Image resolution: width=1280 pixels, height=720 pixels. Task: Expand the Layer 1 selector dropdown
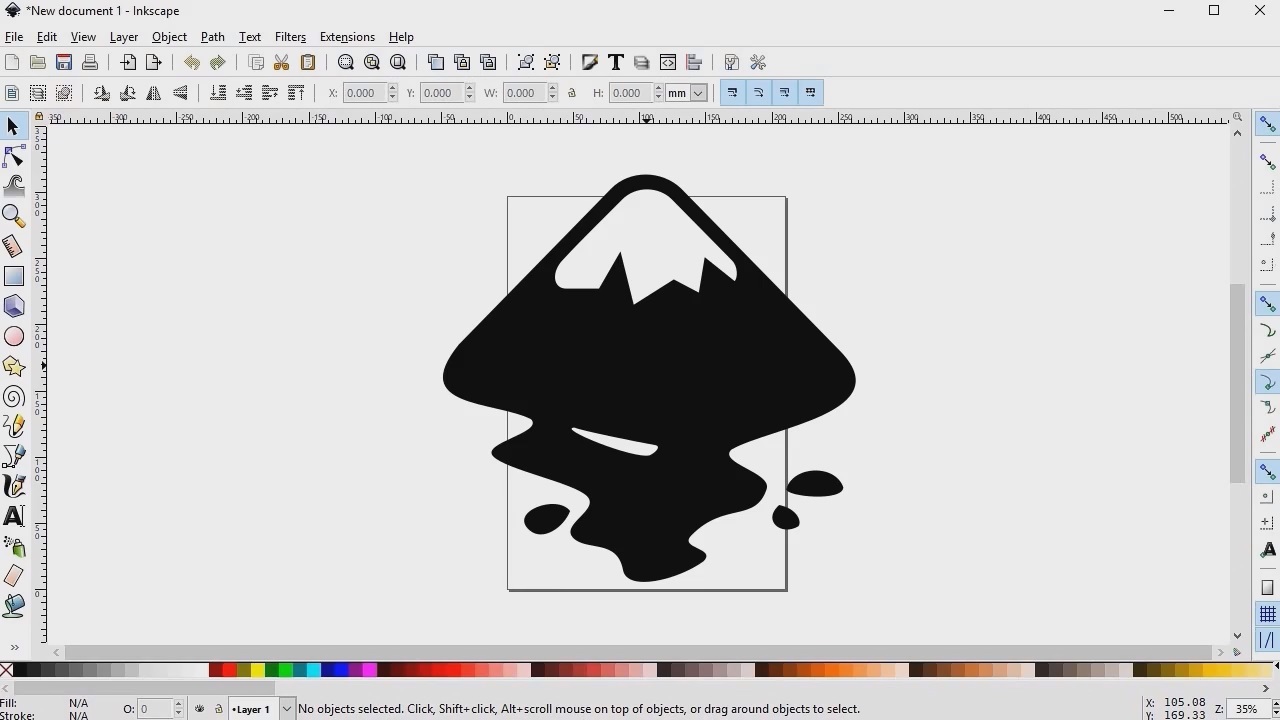pyautogui.click(x=287, y=709)
